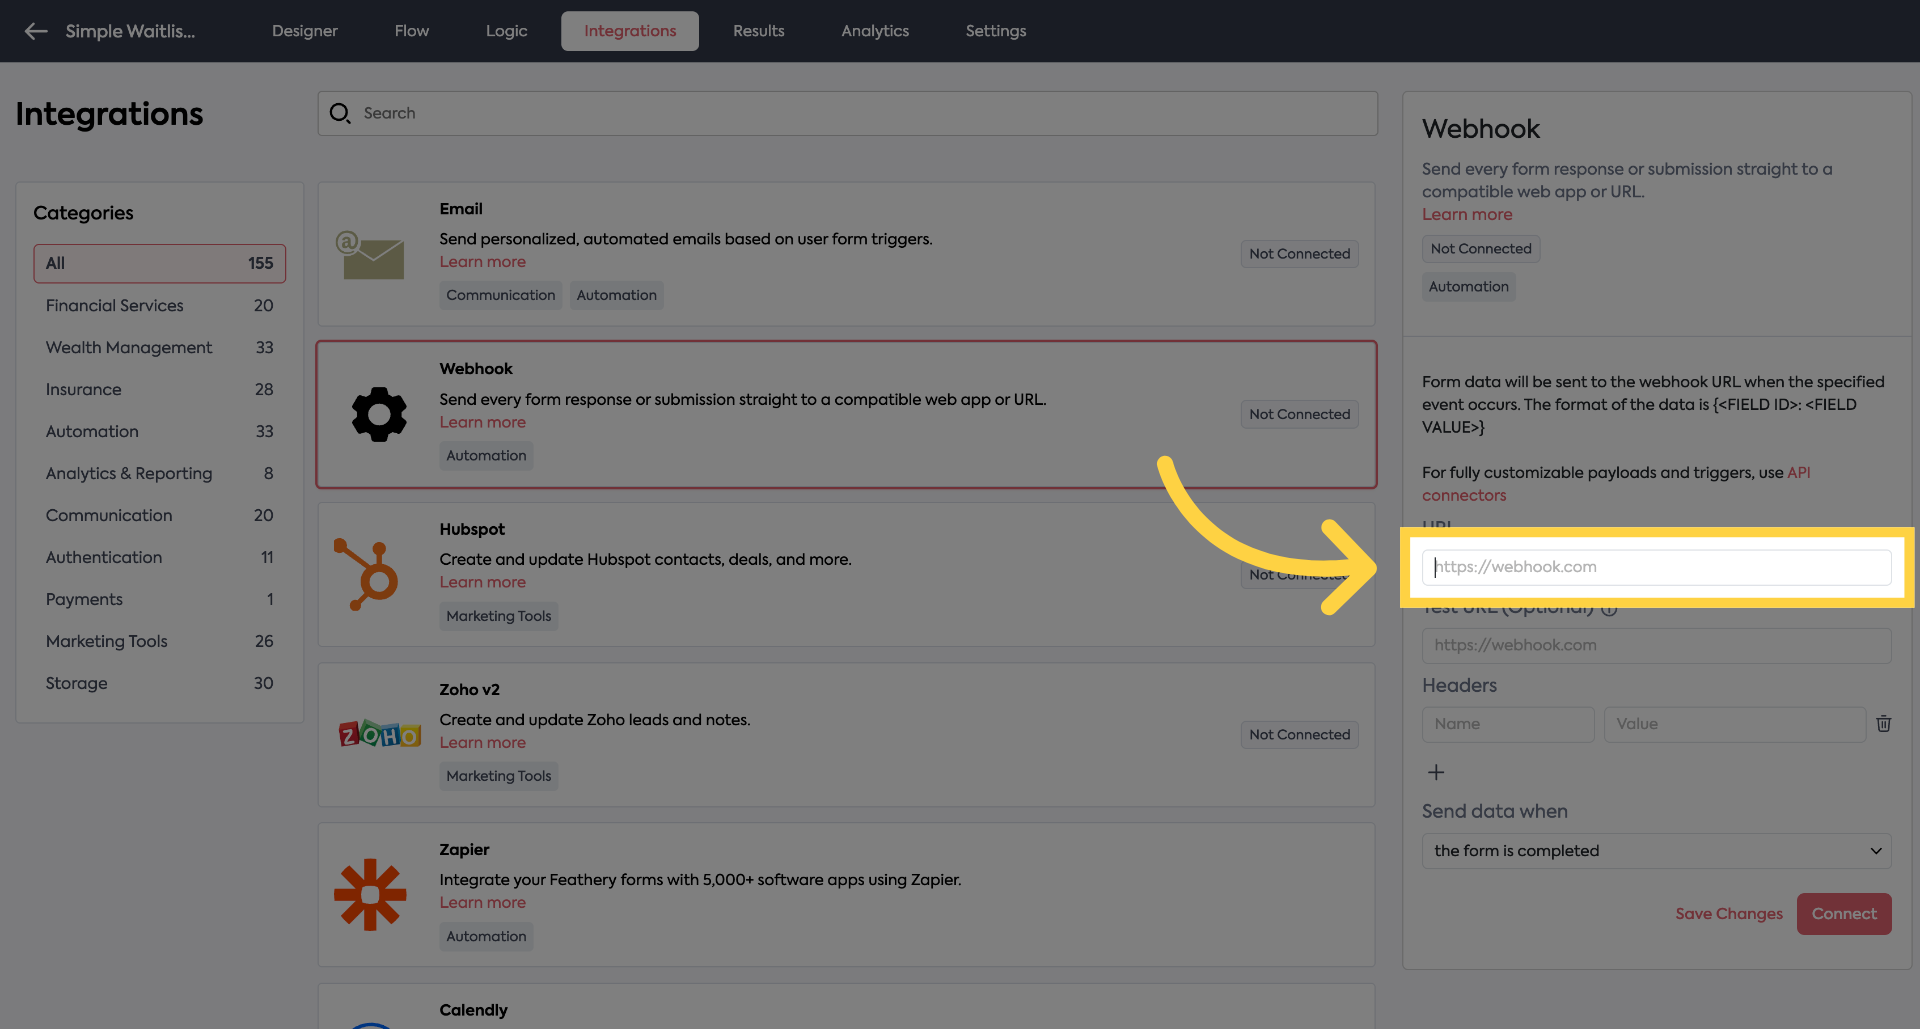The width and height of the screenshot is (1920, 1029).
Task: Switch to the Designer tab
Action: click(x=304, y=31)
